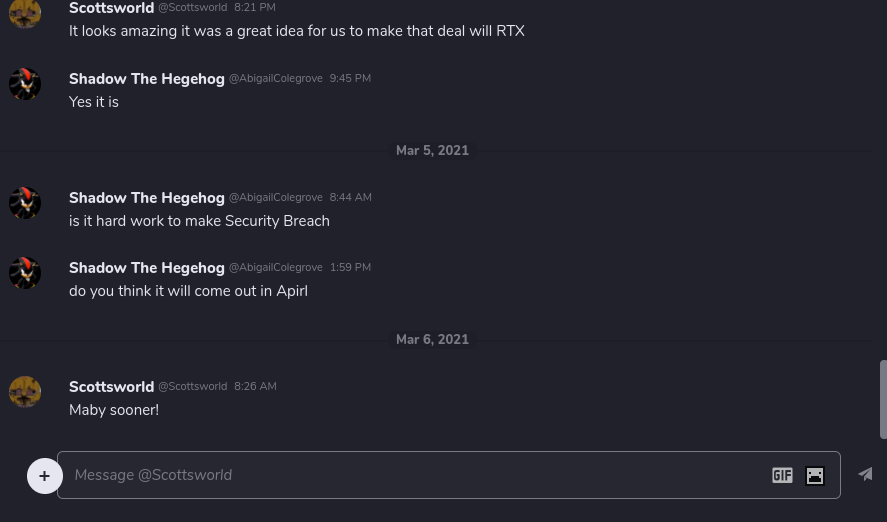
Task: Open the GIF picker
Action: [x=782, y=476]
